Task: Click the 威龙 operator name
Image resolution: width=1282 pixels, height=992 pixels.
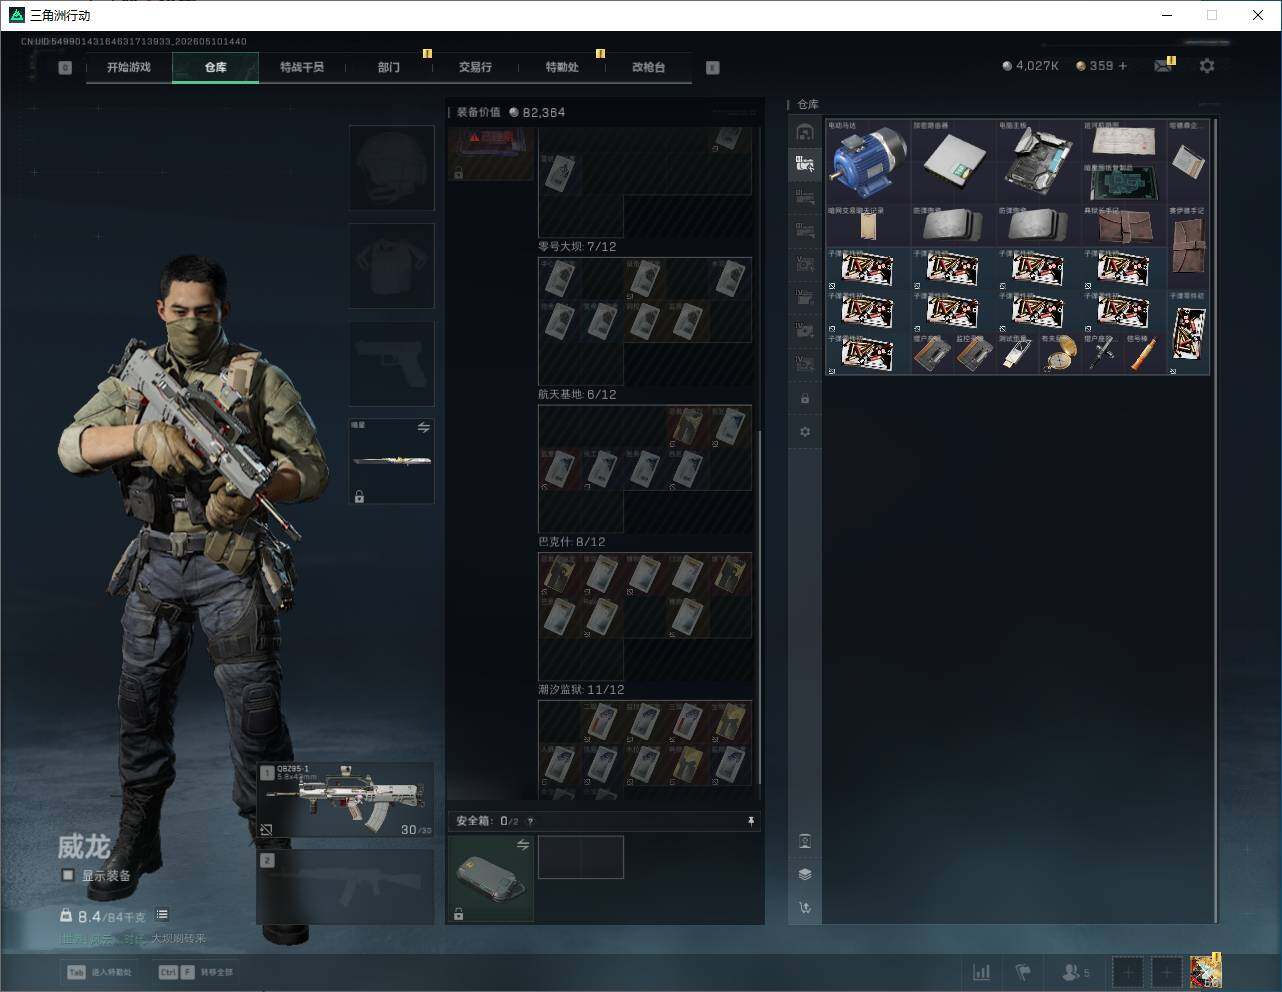Action: pos(84,847)
